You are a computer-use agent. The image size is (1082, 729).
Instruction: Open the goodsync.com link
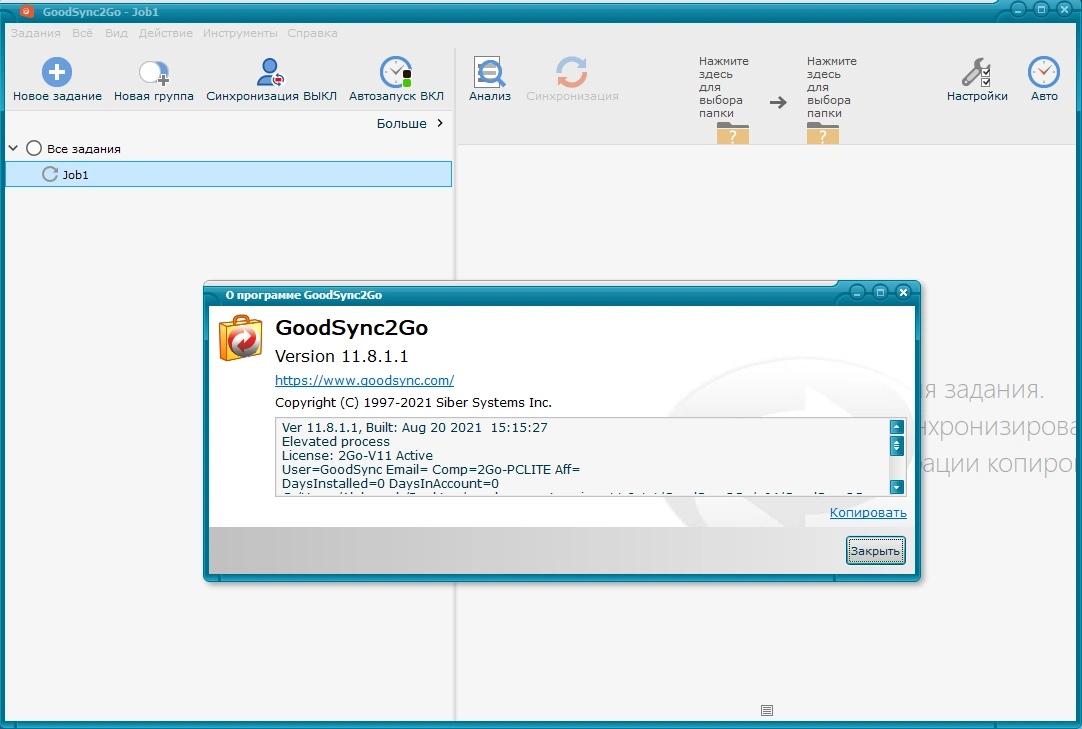[364, 380]
